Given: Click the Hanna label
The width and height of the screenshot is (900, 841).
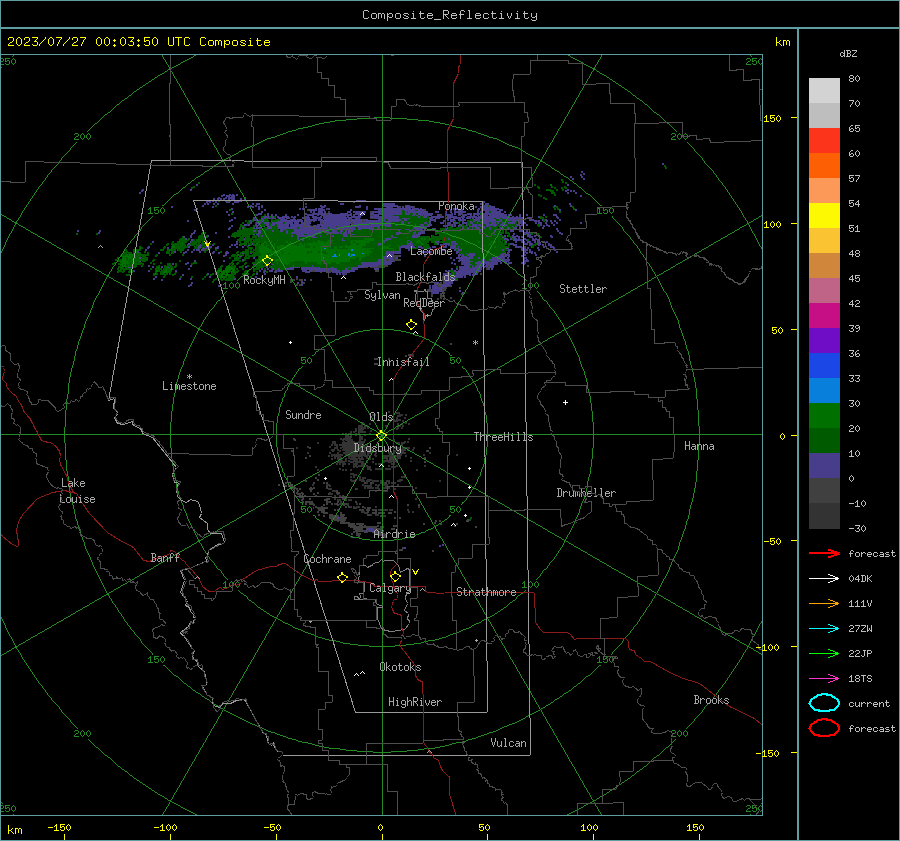Looking at the screenshot, I should tap(699, 446).
